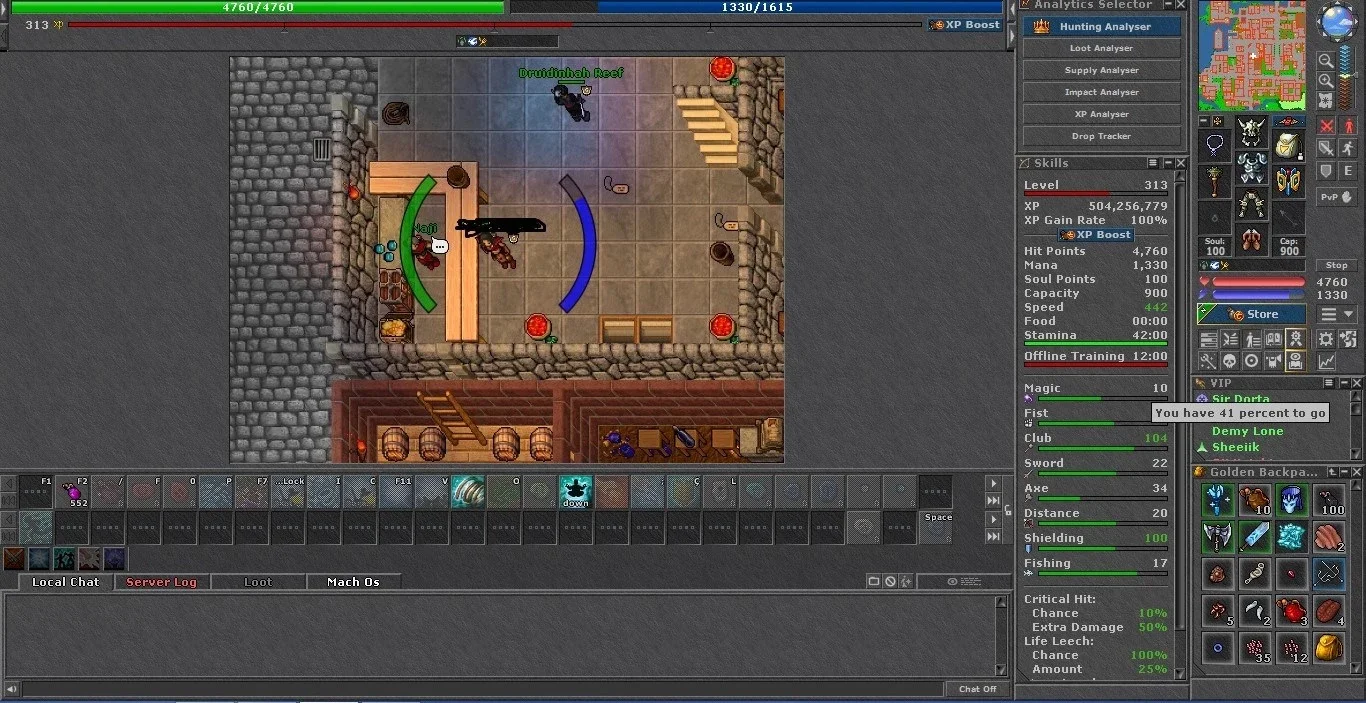
Task: Select the legs equipment slot
Action: click(1251, 203)
